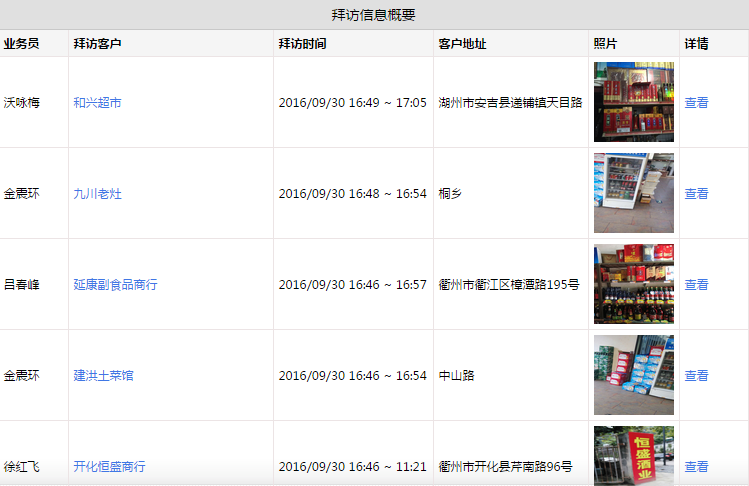Image resolution: width=749 pixels, height=486 pixels.
Task: Select time 2016/09/30 16:46 ~ 11:21
Action: tap(353, 466)
